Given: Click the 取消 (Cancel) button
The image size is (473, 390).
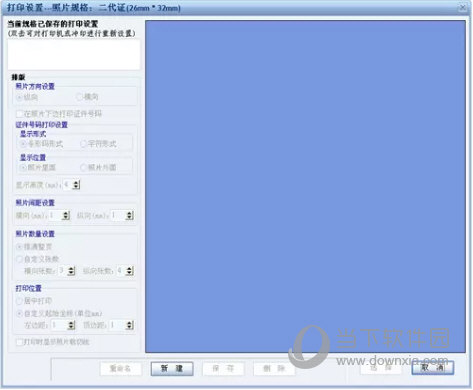Looking at the screenshot, I should [432, 368].
